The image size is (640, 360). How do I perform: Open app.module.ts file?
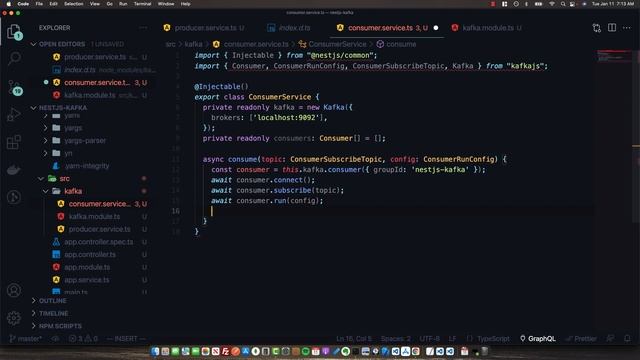click(87, 267)
